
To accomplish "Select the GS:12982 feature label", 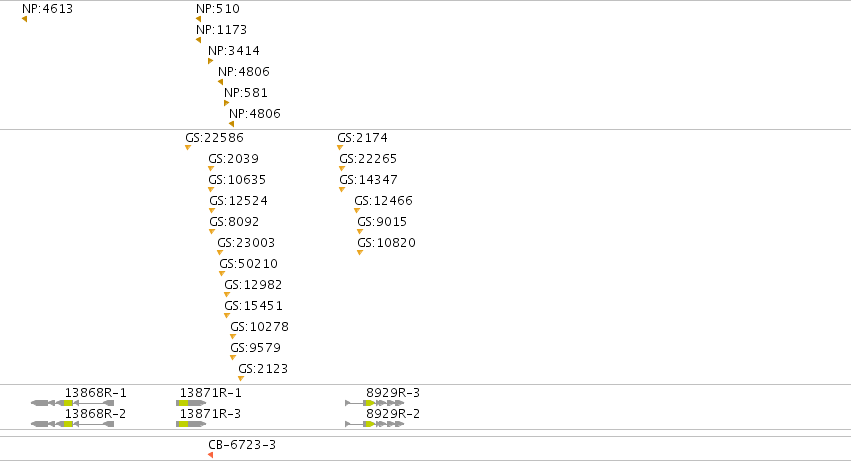I will tap(253, 285).
